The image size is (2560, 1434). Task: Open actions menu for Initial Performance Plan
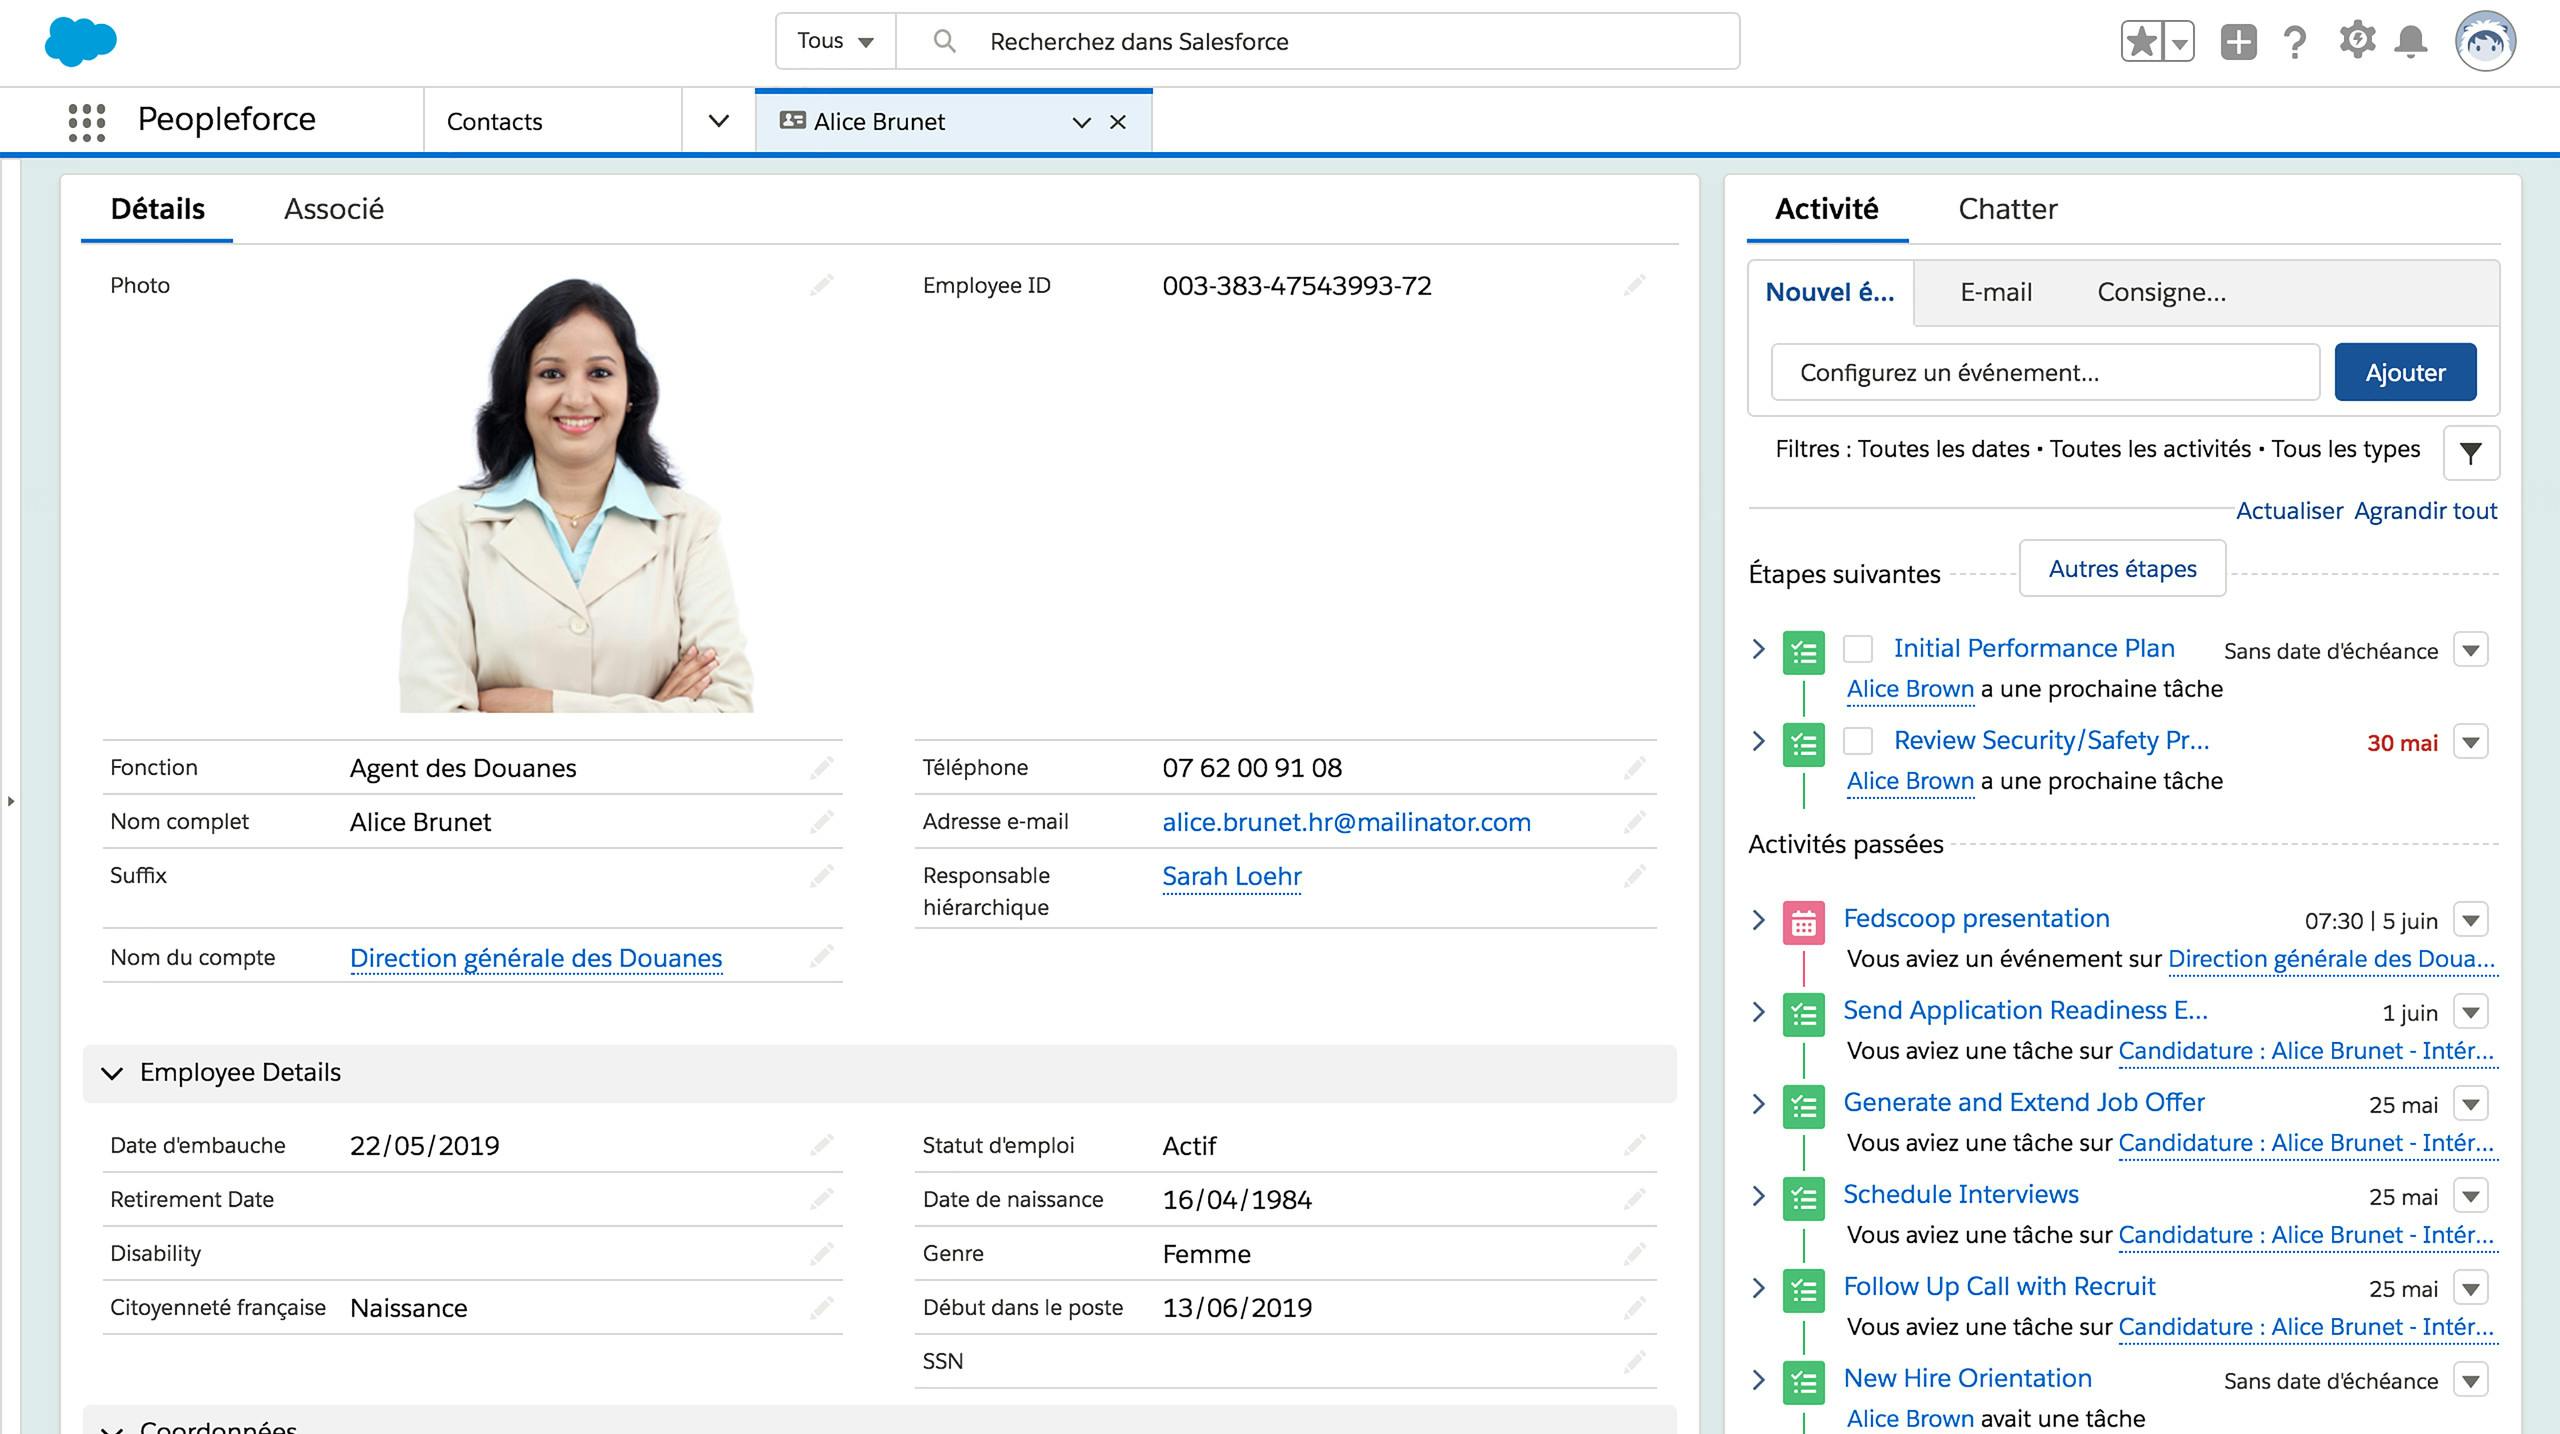pyautogui.click(x=2471, y=650)
